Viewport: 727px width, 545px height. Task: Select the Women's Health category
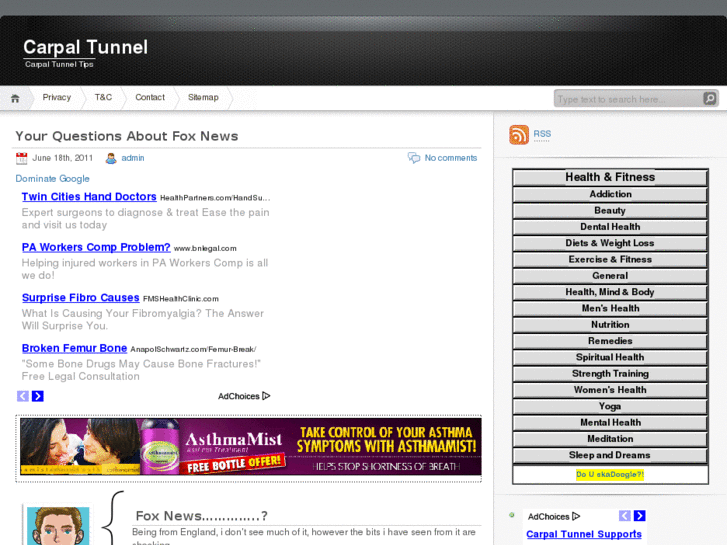610,390
